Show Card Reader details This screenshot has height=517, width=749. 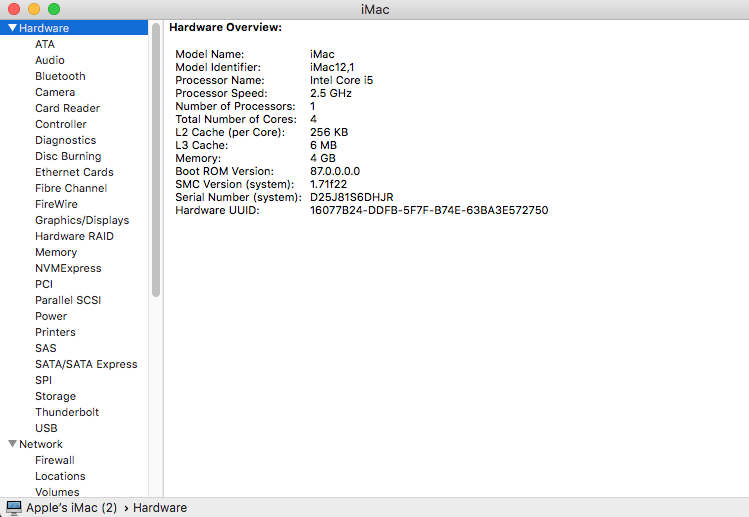pyautogui.click(x=67, y=108)
